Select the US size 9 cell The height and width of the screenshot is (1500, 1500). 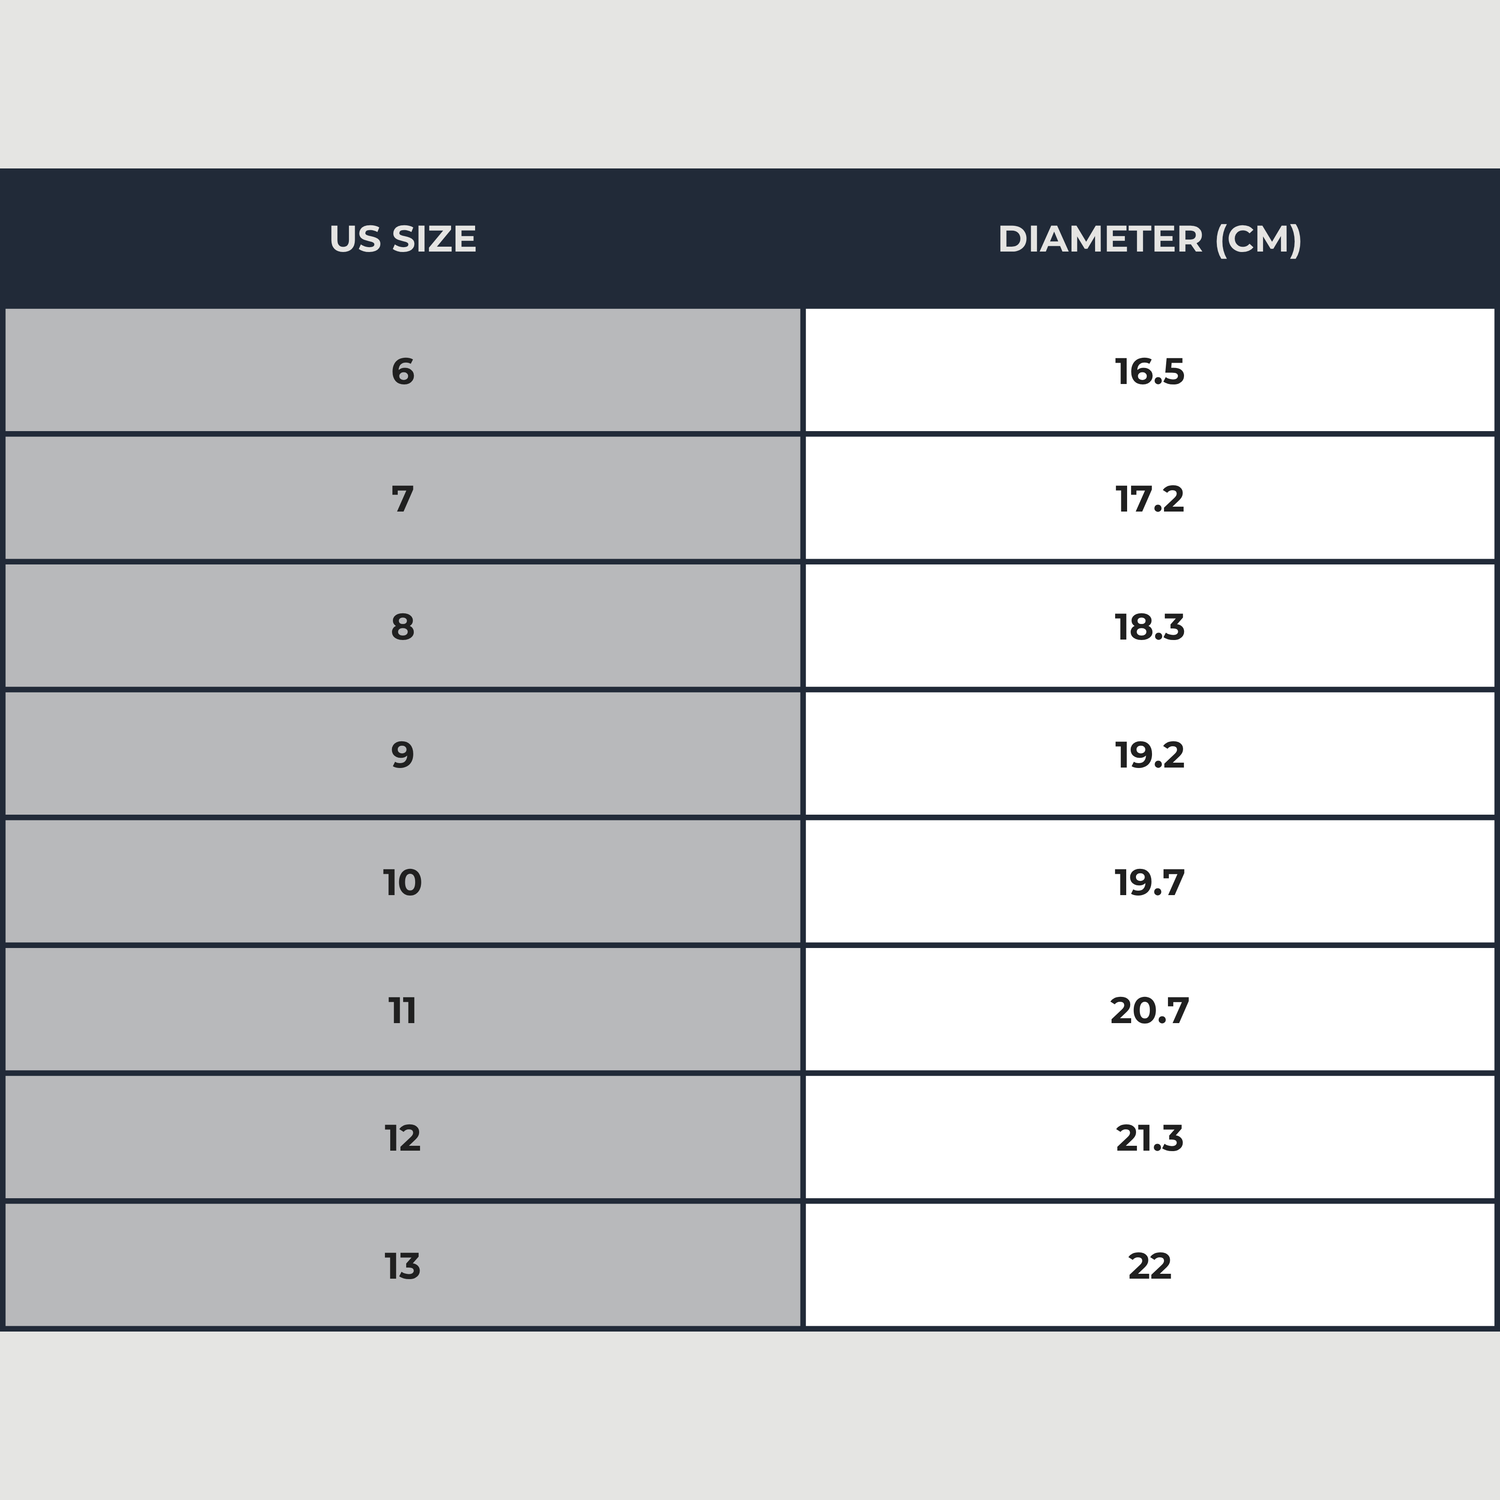[402, 754]
